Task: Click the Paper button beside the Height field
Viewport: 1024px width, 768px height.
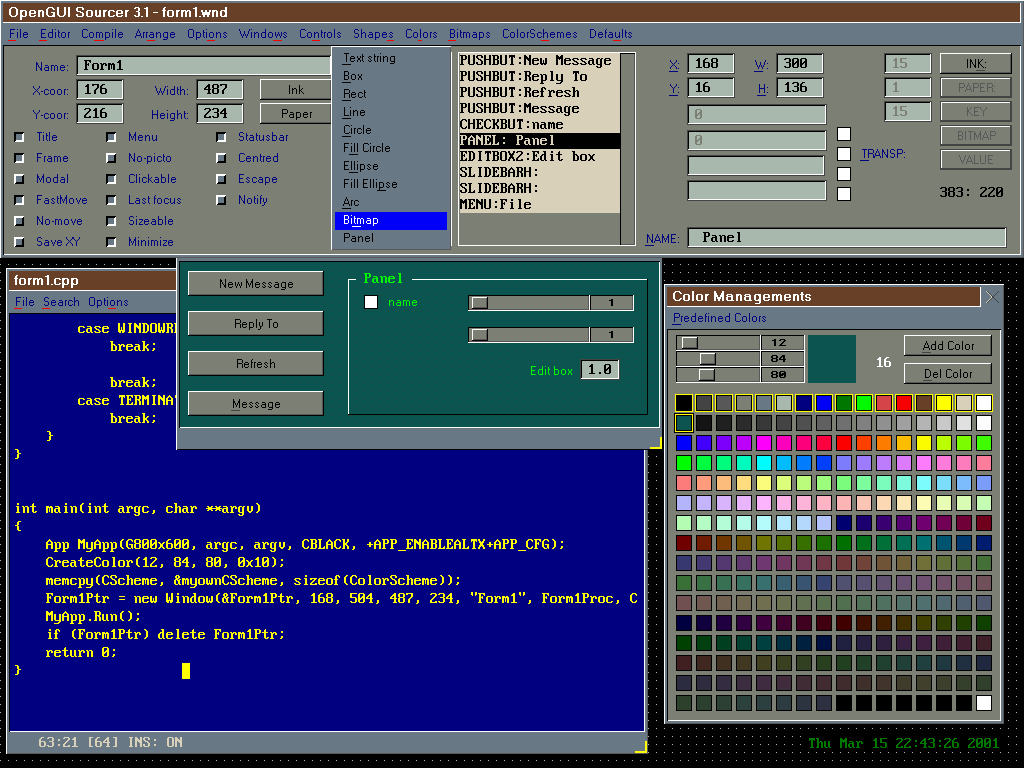Action: click(x=296, y=114)
